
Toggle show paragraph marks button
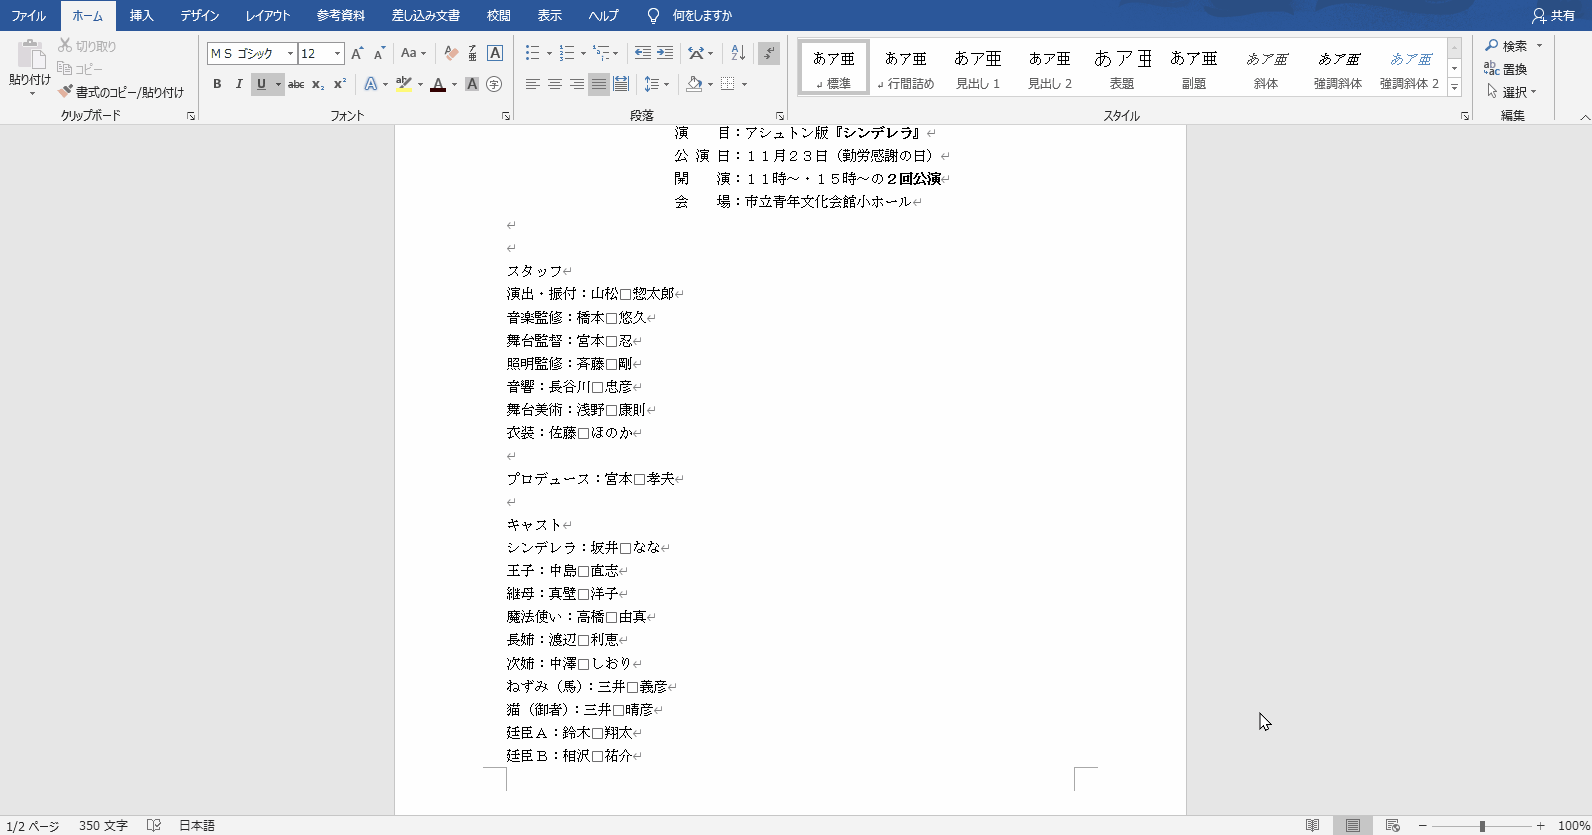click(768, 54)
